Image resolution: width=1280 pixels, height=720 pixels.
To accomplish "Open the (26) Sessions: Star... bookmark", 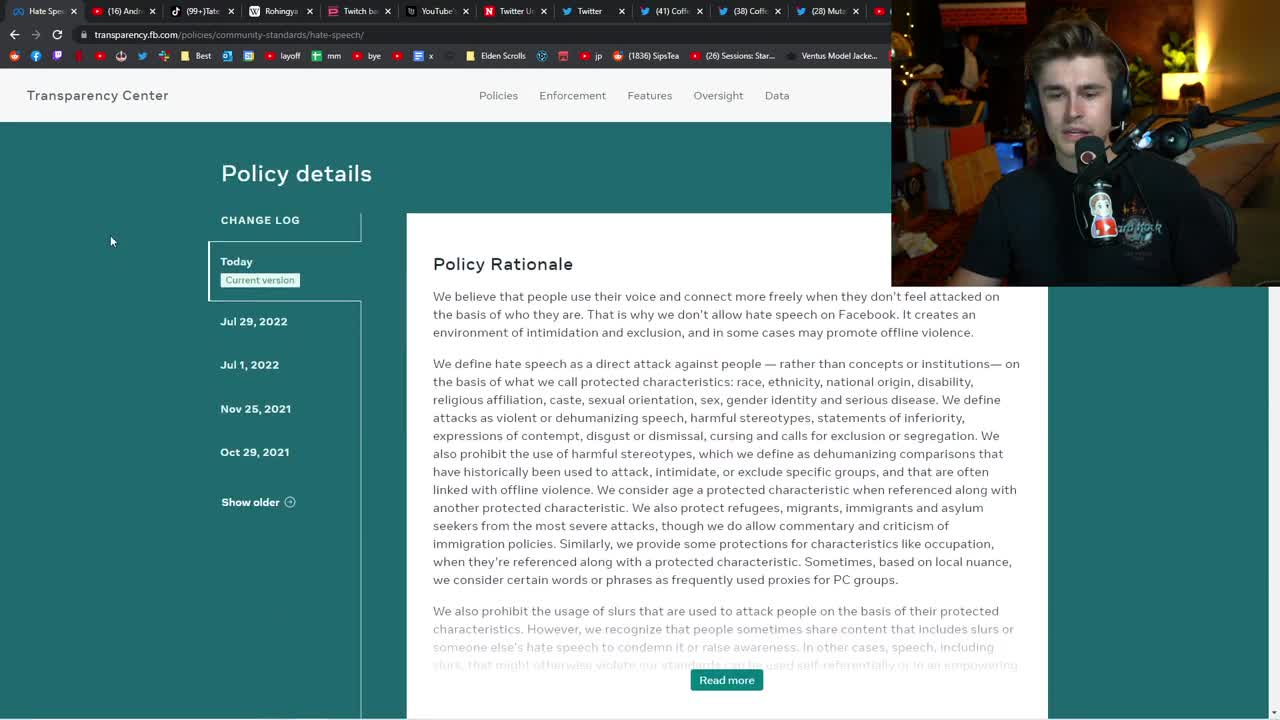I will point(732,56).
